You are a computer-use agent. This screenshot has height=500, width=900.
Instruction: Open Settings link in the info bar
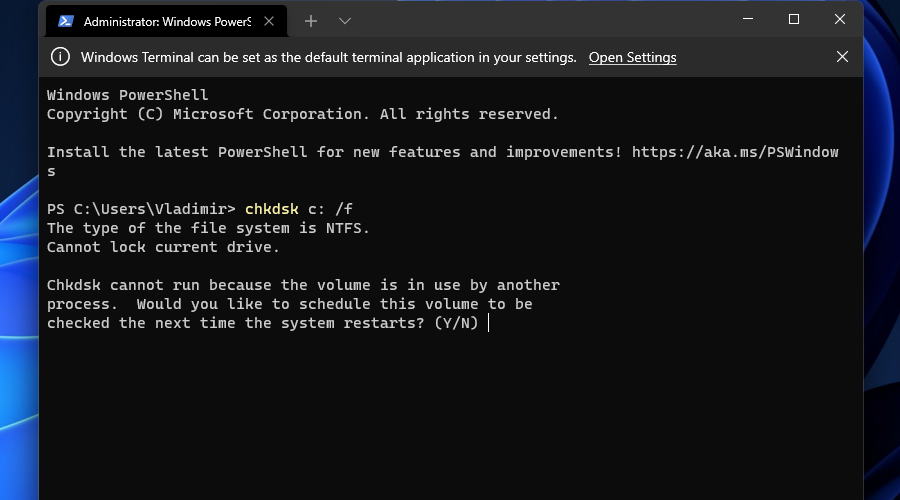point(633,57)
